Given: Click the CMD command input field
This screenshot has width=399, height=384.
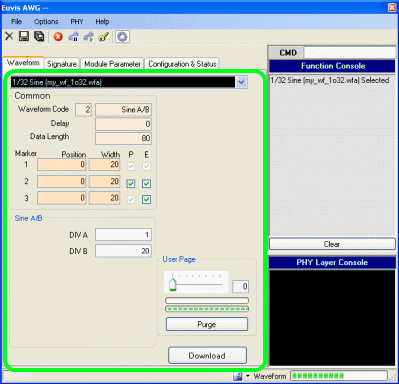Looking at the screenshot, I should 350,52.
